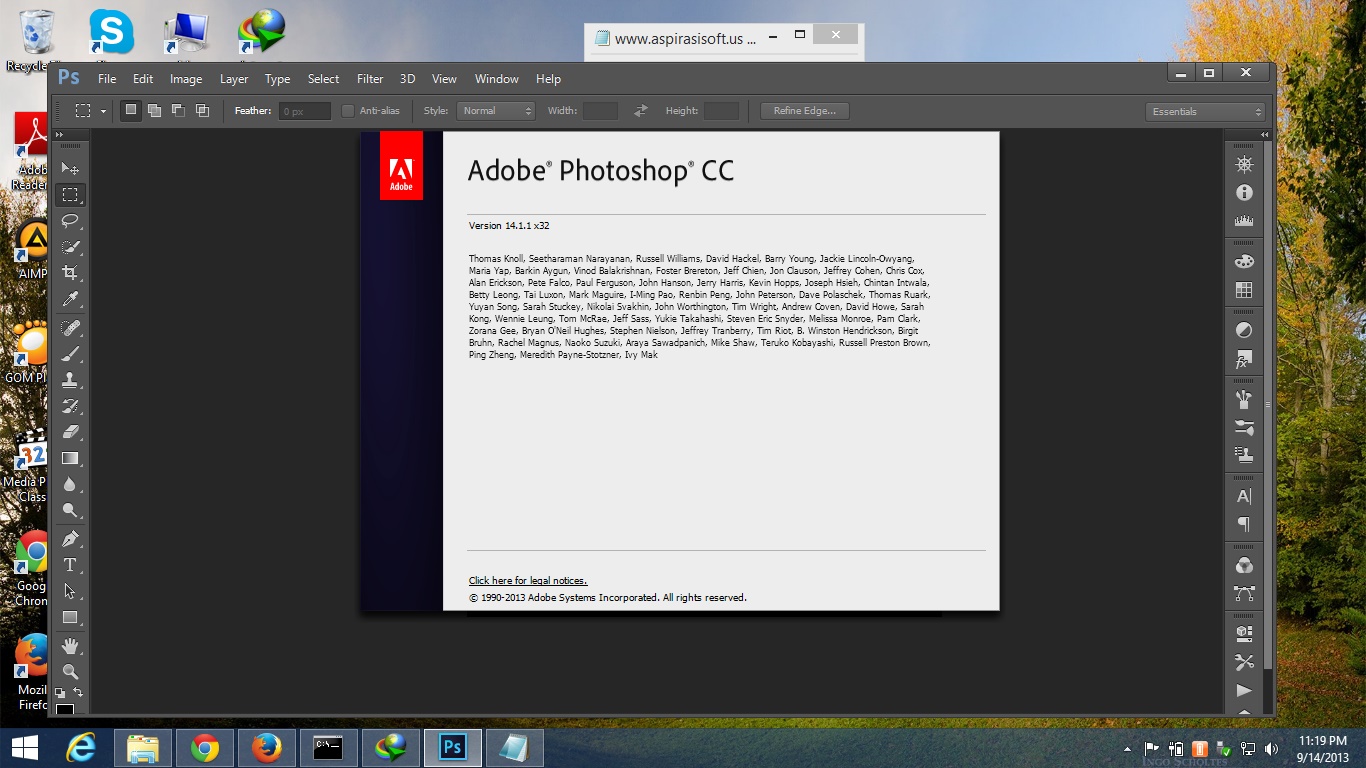Expand the toolbox to two columns
Image resolution: width=1366 pixels, height=768 pixels.
point(59,134)
